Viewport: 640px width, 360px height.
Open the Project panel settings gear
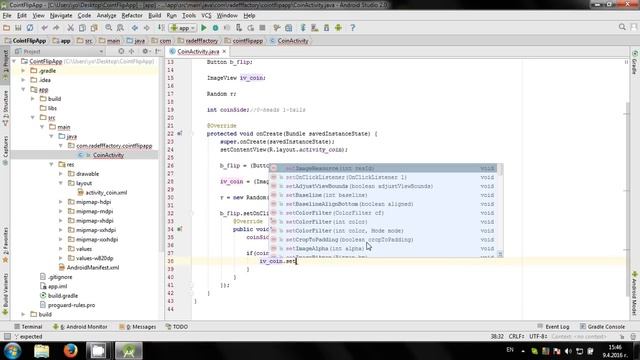point(145,51)
